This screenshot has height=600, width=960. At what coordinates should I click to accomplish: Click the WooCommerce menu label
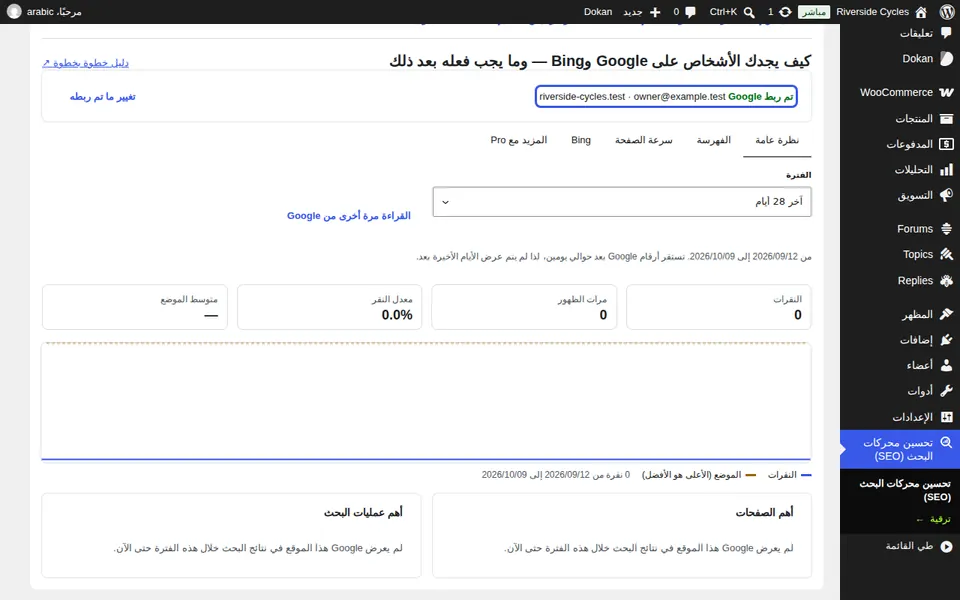[x=896, y=92]
